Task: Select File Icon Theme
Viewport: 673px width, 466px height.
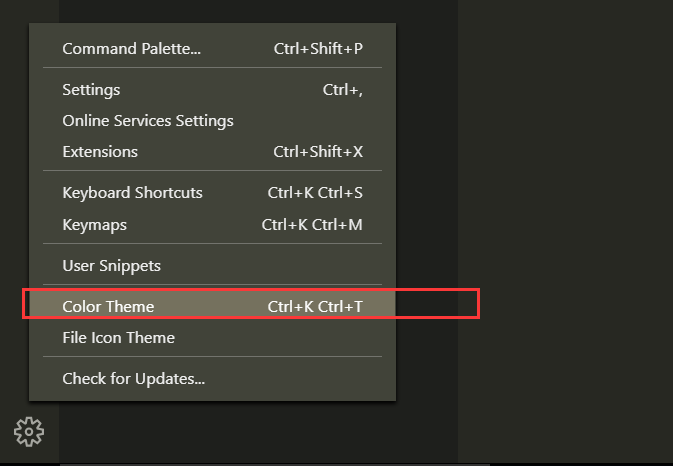Action: click(x=118, y=338)
